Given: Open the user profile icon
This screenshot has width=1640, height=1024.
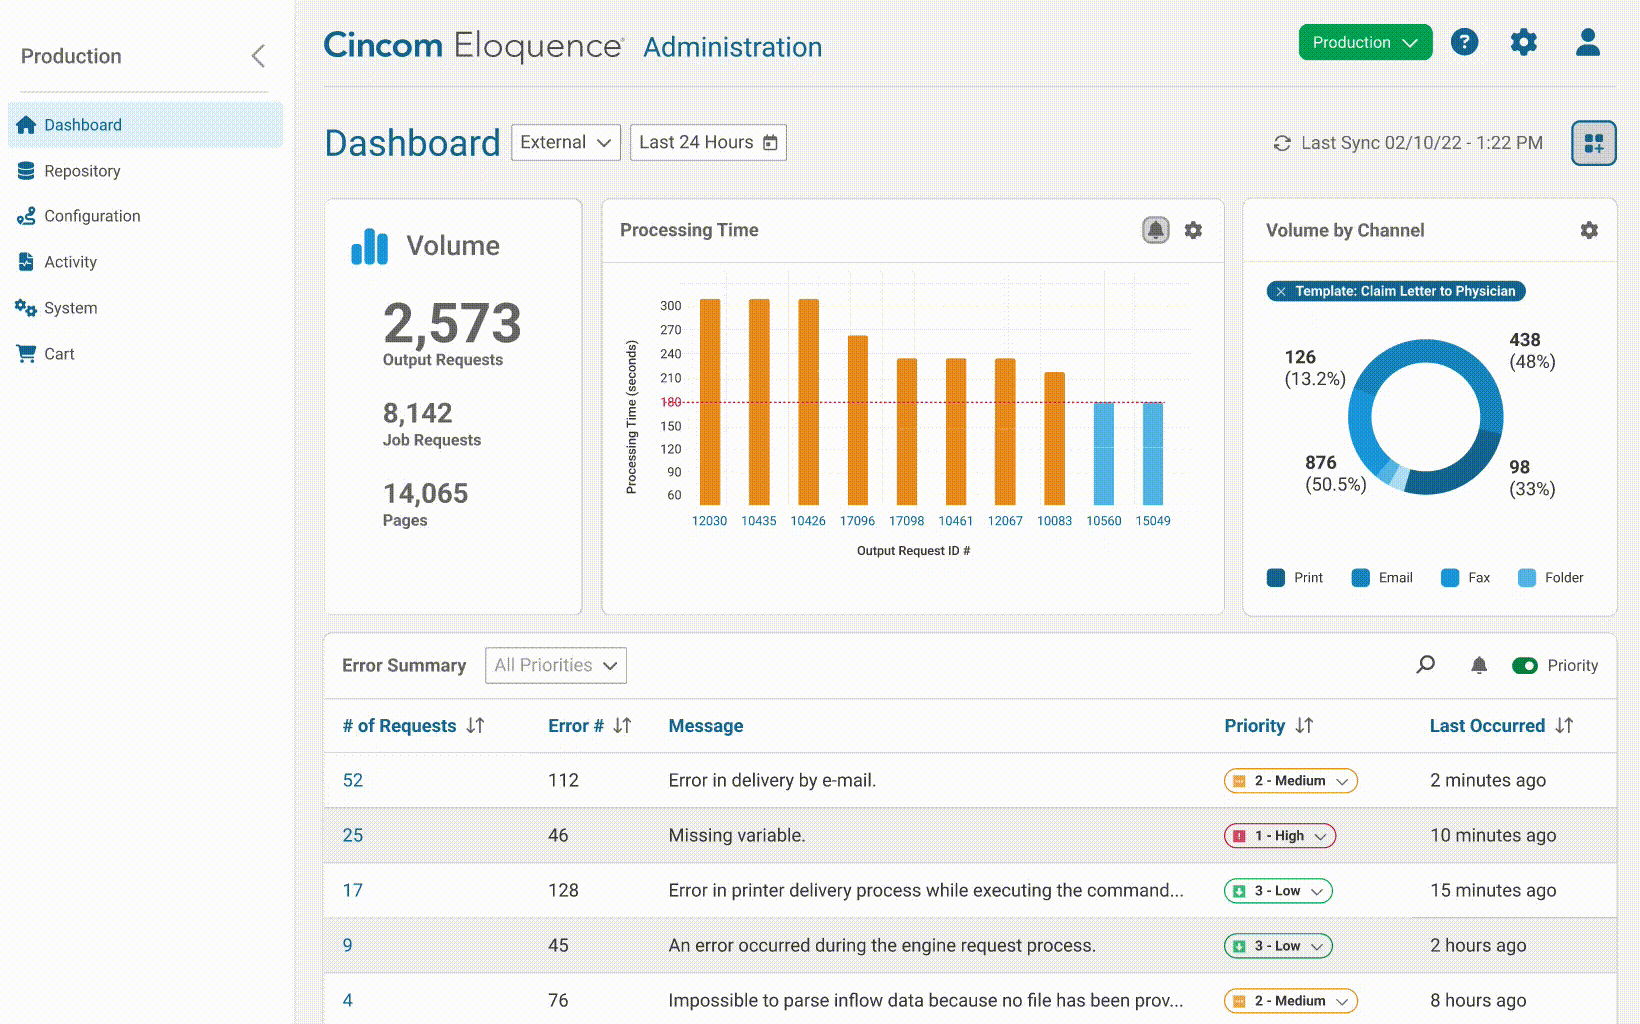Looking at the screenshot, I should point(1588,42).
